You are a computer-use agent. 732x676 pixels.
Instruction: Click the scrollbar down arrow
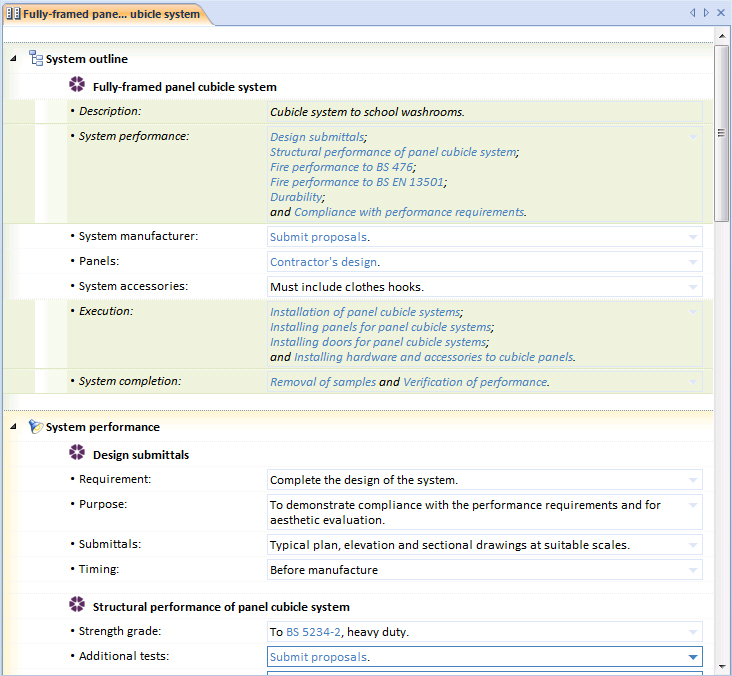click(722, 666)
